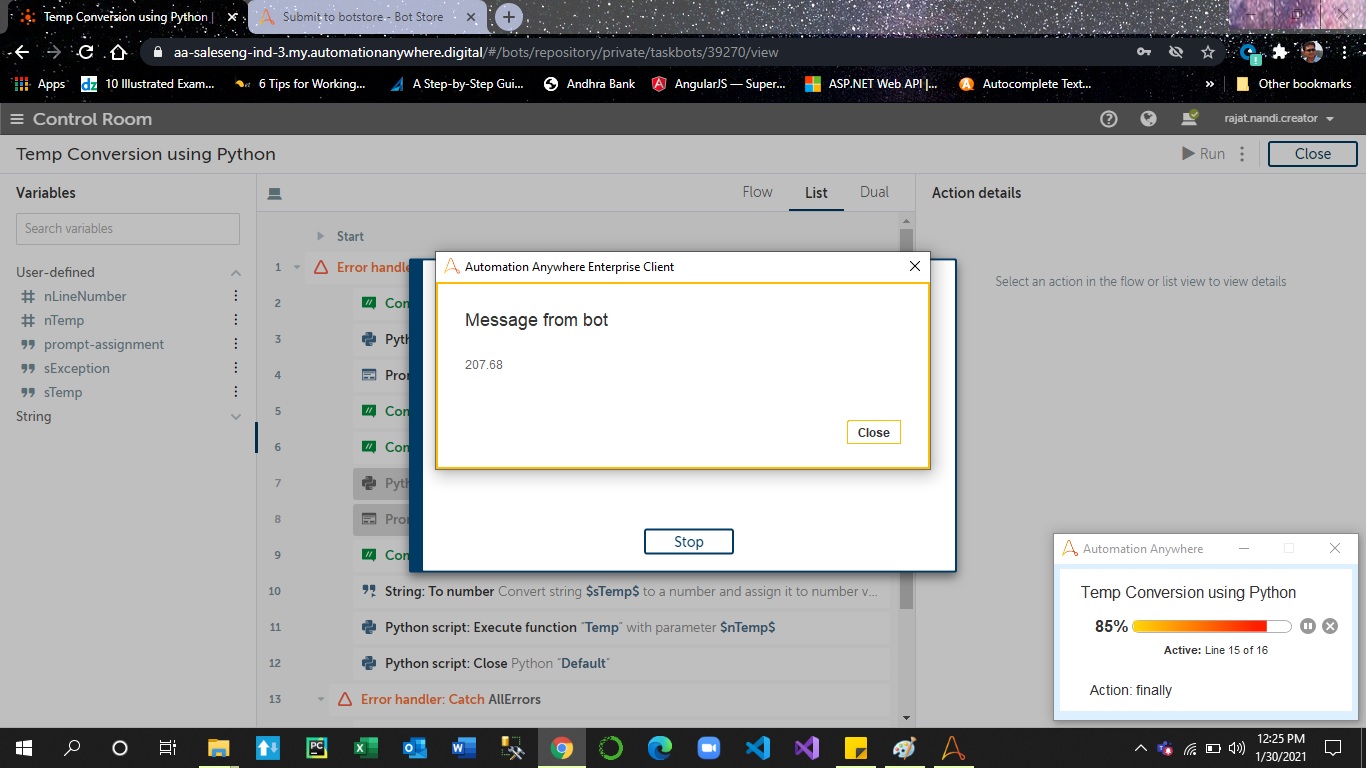Open the three-dot options menu beside Run
Image resolution: width=1366 pixels, height=768 pixels.
point(1242,154)
